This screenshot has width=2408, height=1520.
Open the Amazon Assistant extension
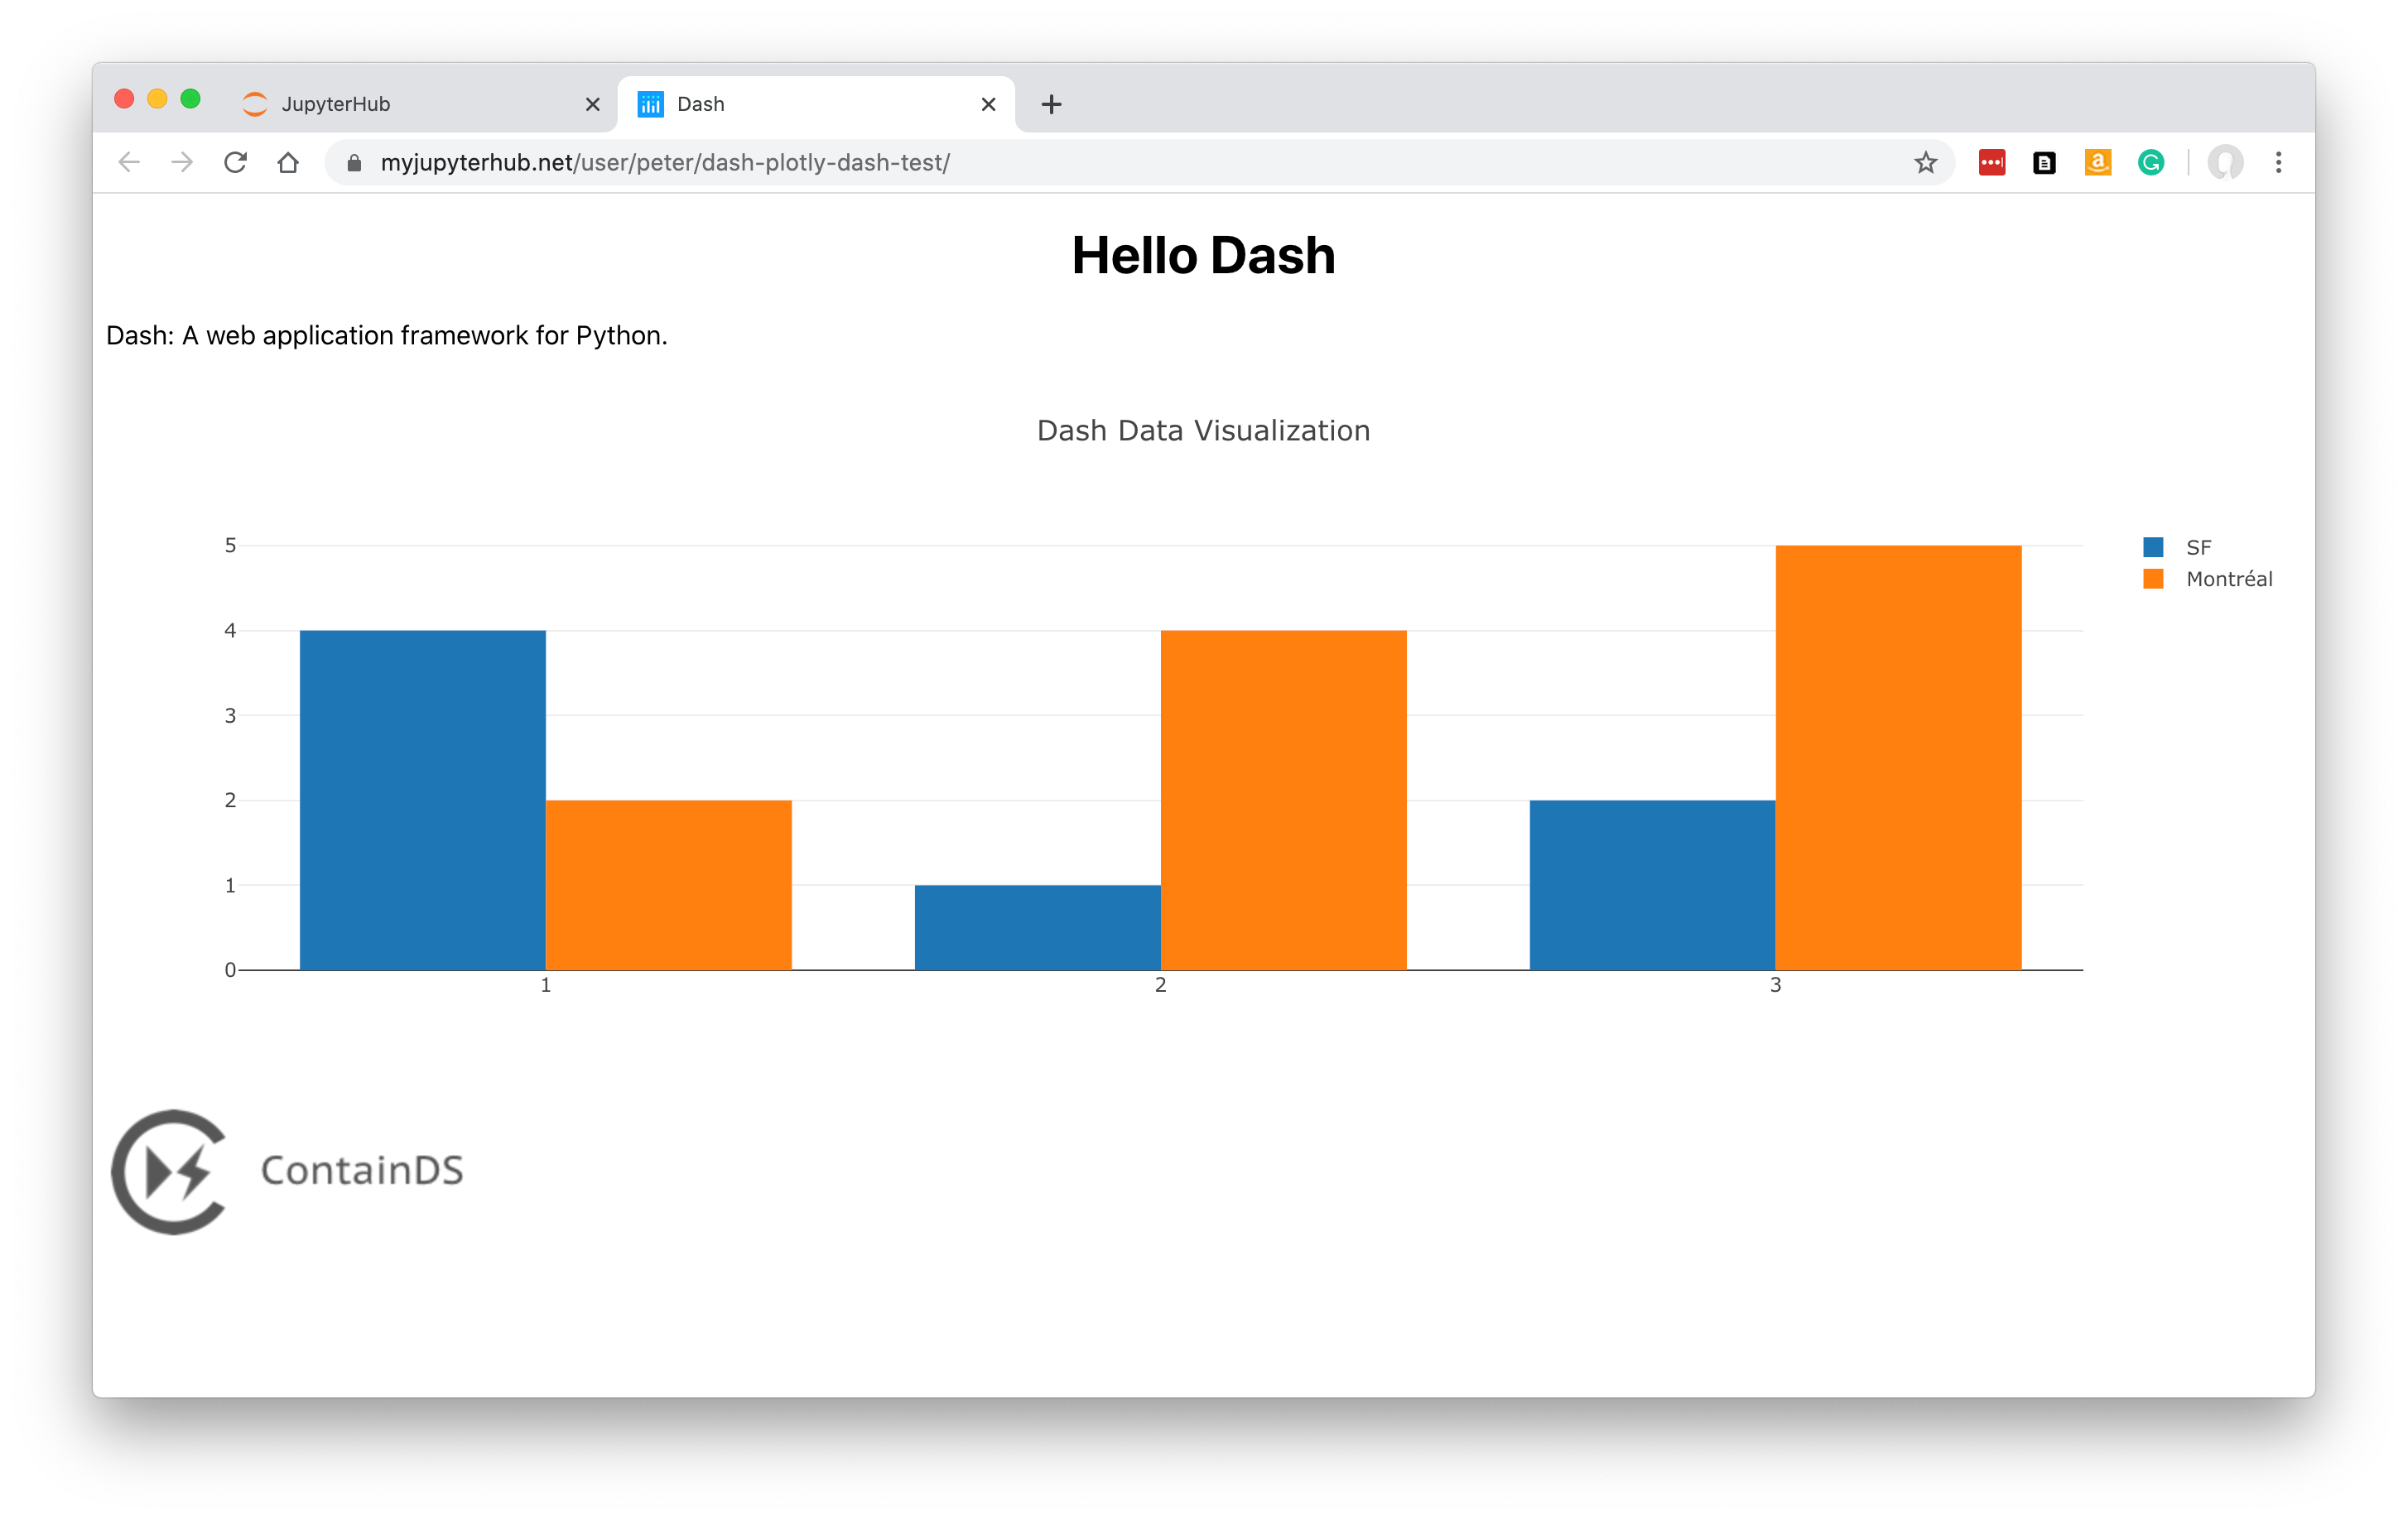coord(2098,162)
